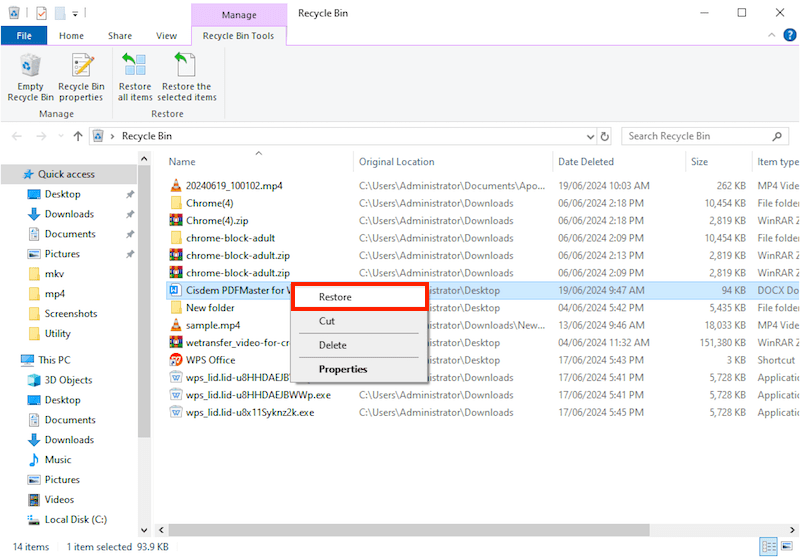This screenshot has width=800, height=557.
Task: Switch to Details view icon in status bar
Action: (768, 546)
